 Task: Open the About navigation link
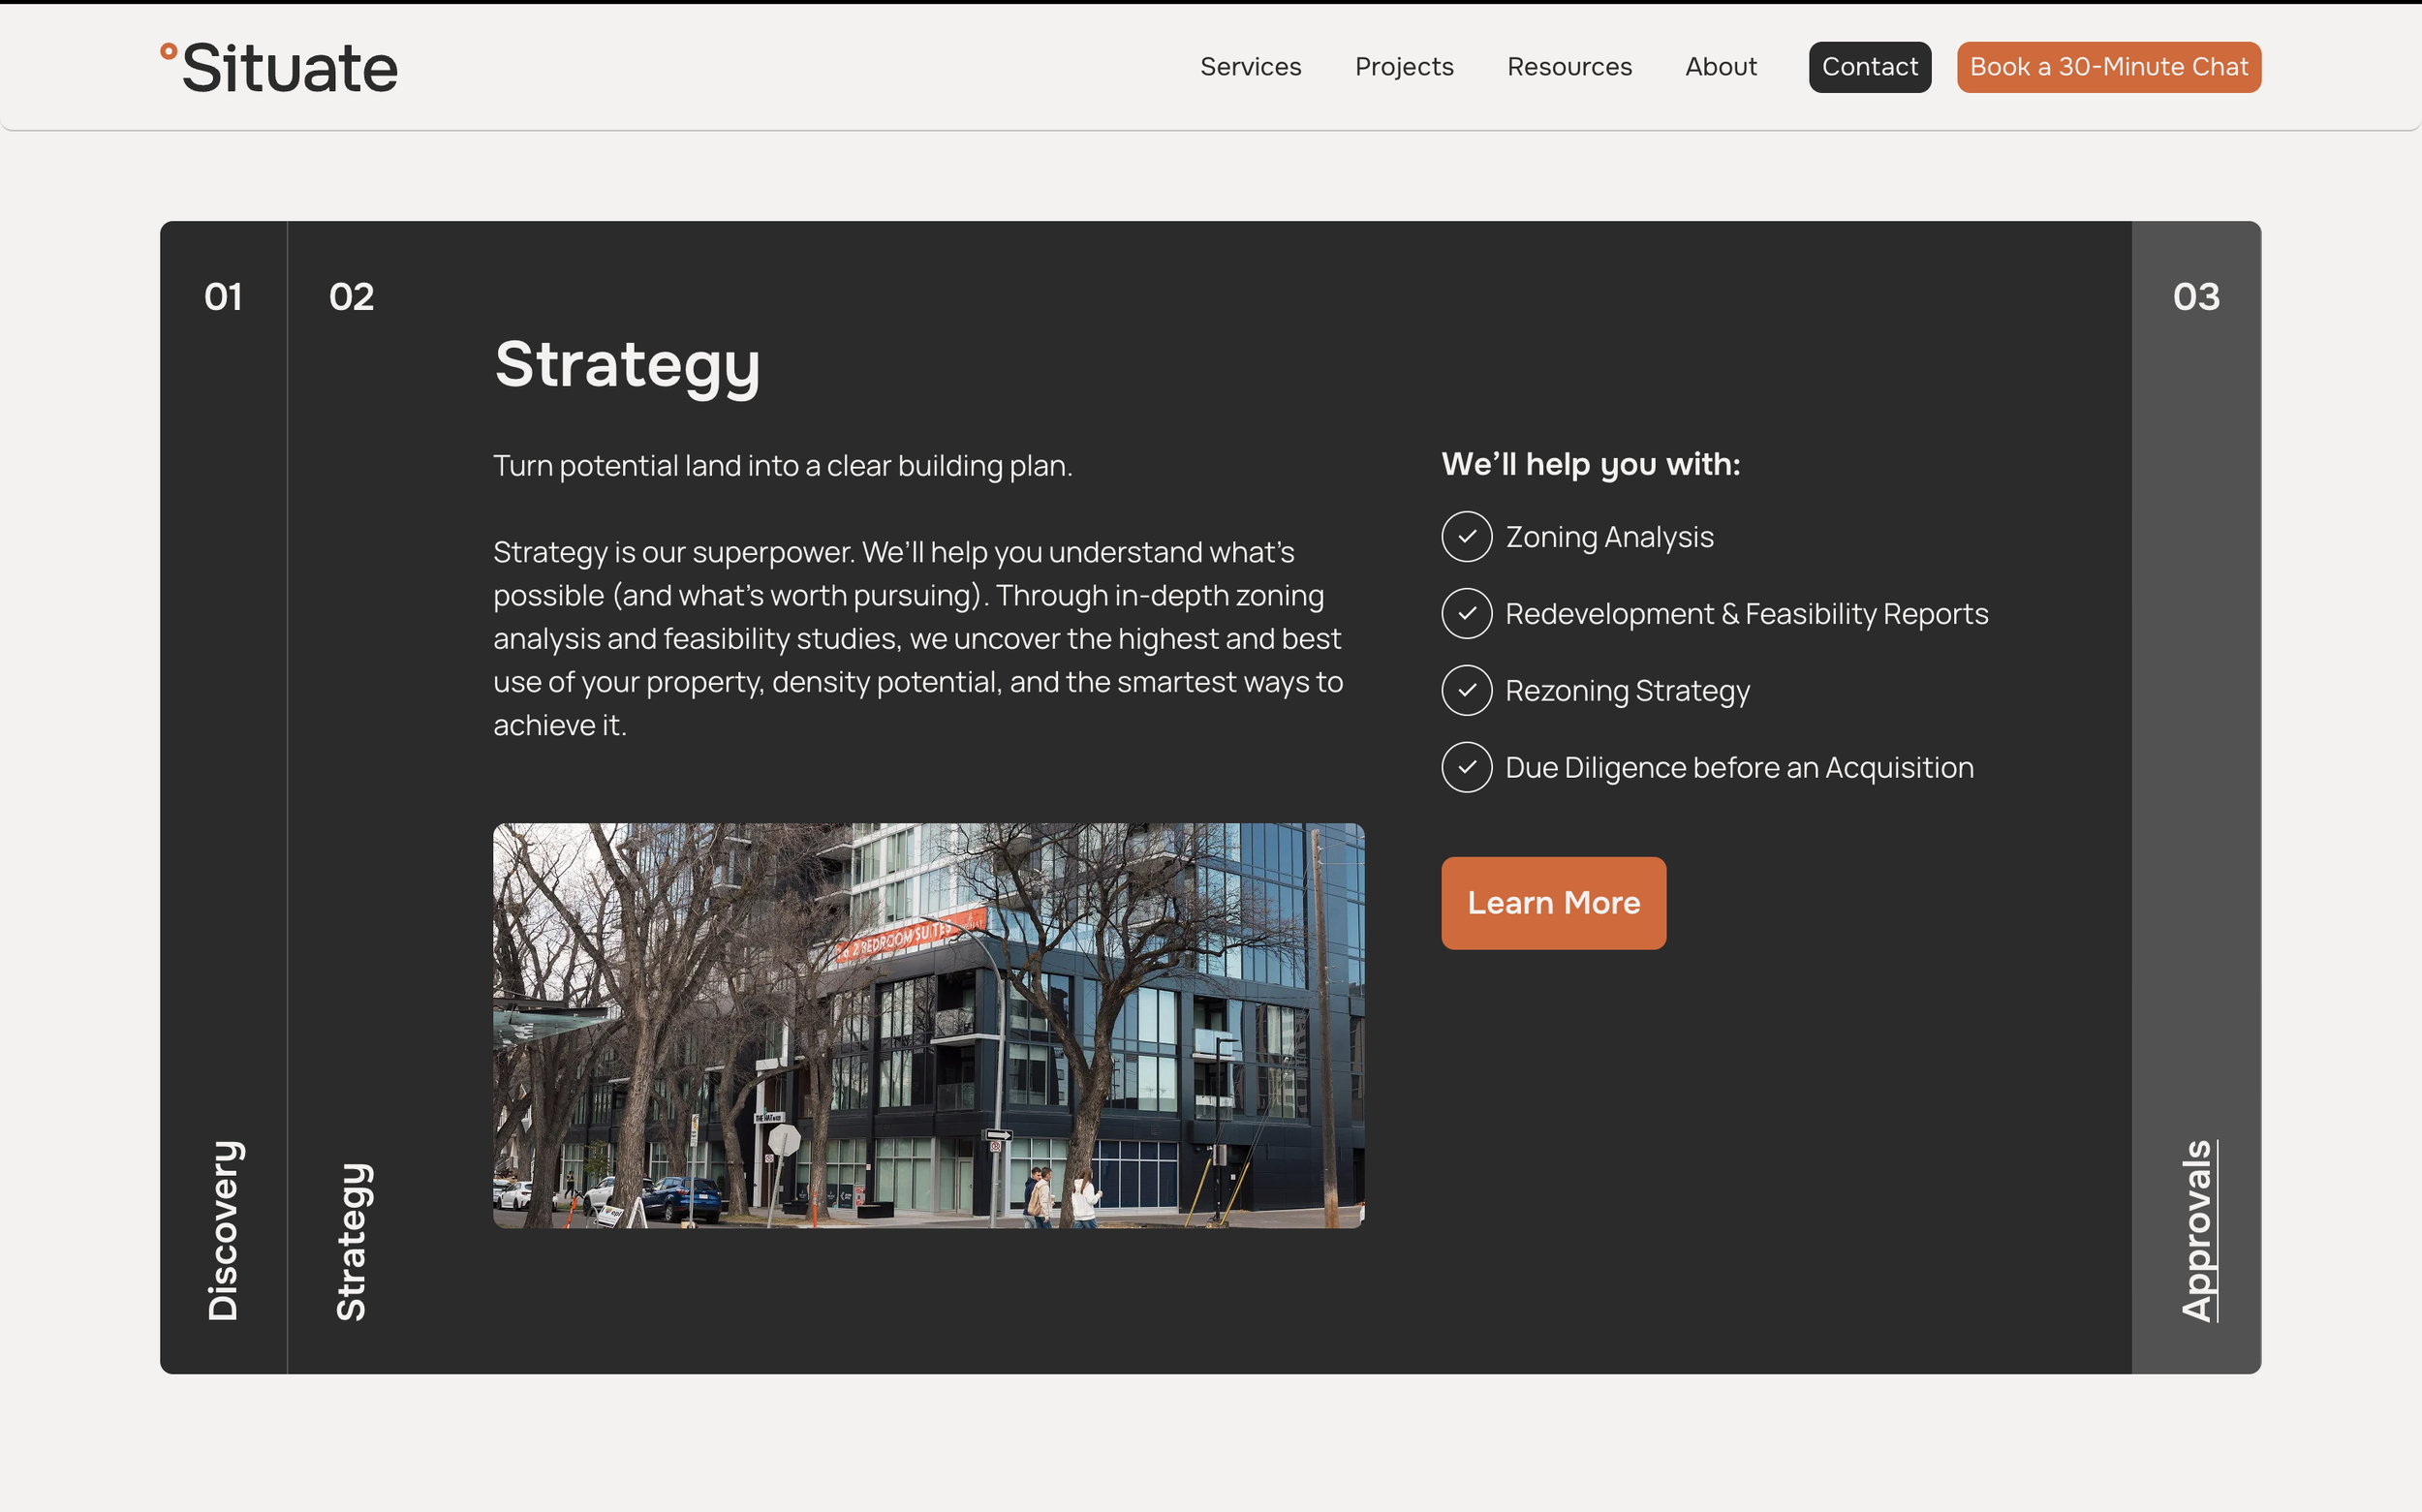point(1720,67)
